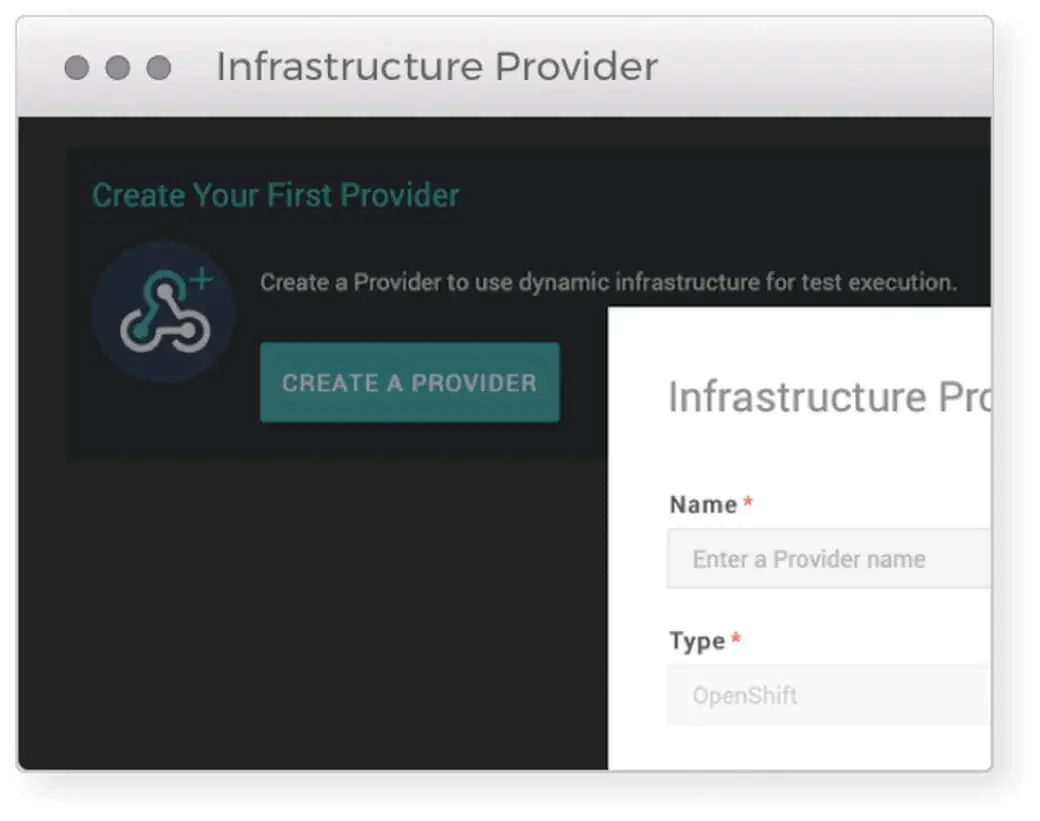Click the dynamic infrastructure description text

point(608,283)
